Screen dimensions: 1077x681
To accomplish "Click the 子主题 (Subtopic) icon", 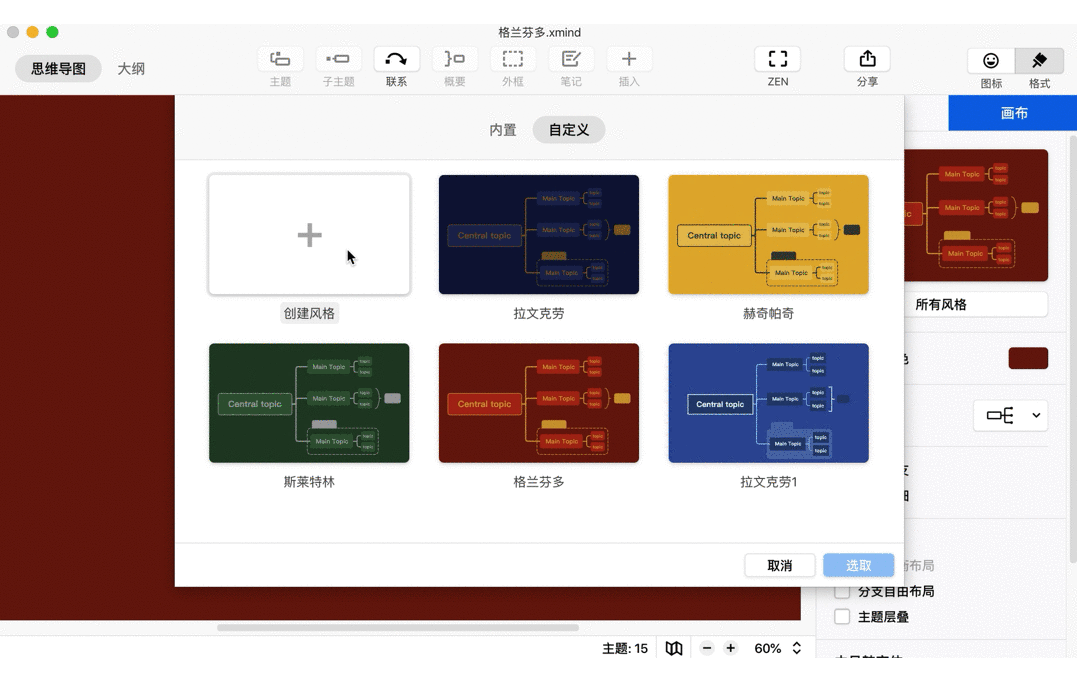I will click(x=338, y=58).
